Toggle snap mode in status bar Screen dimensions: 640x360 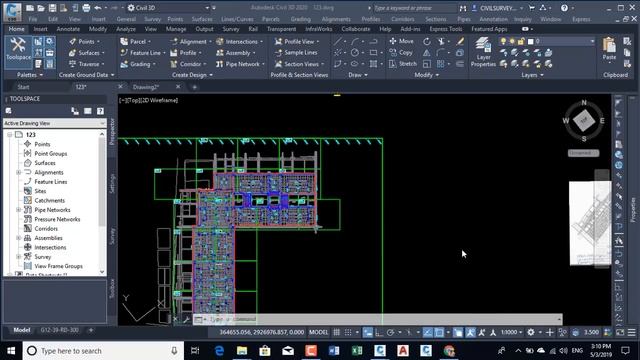[x=348, y=333]
